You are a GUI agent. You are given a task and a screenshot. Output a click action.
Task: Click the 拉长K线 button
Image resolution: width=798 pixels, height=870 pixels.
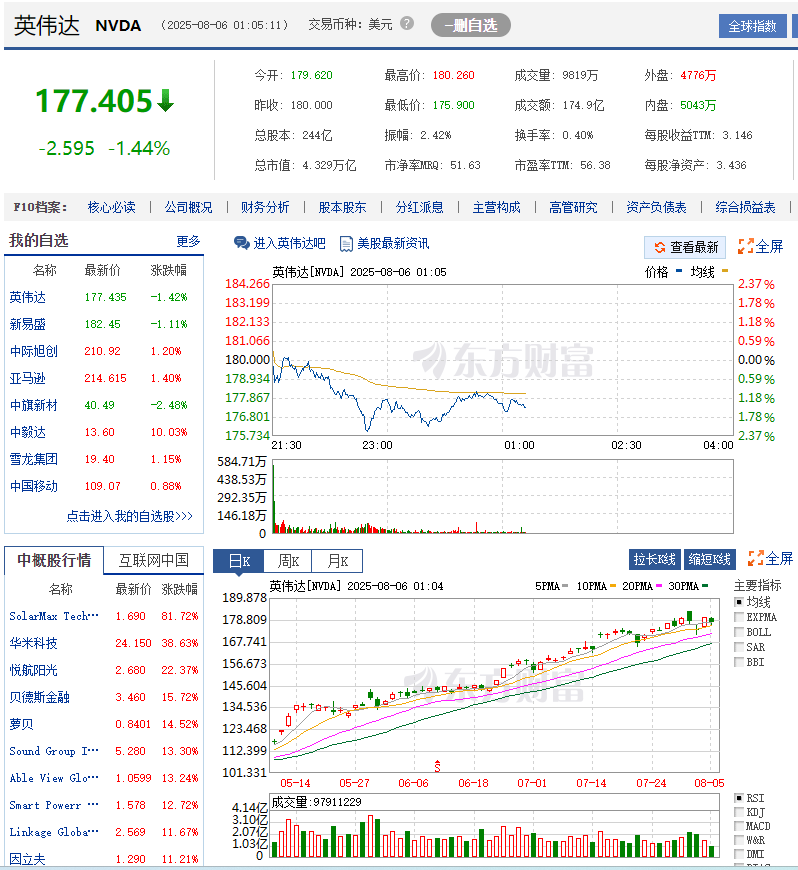tap(655, 559)
